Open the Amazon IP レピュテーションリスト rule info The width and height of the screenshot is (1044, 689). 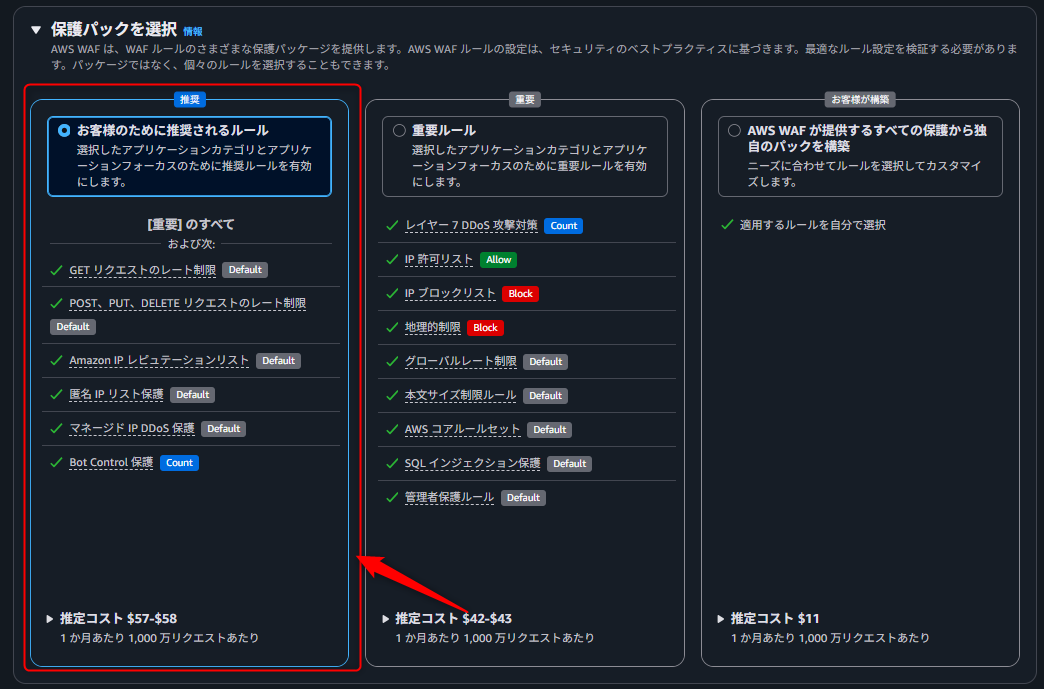(159, 361)
